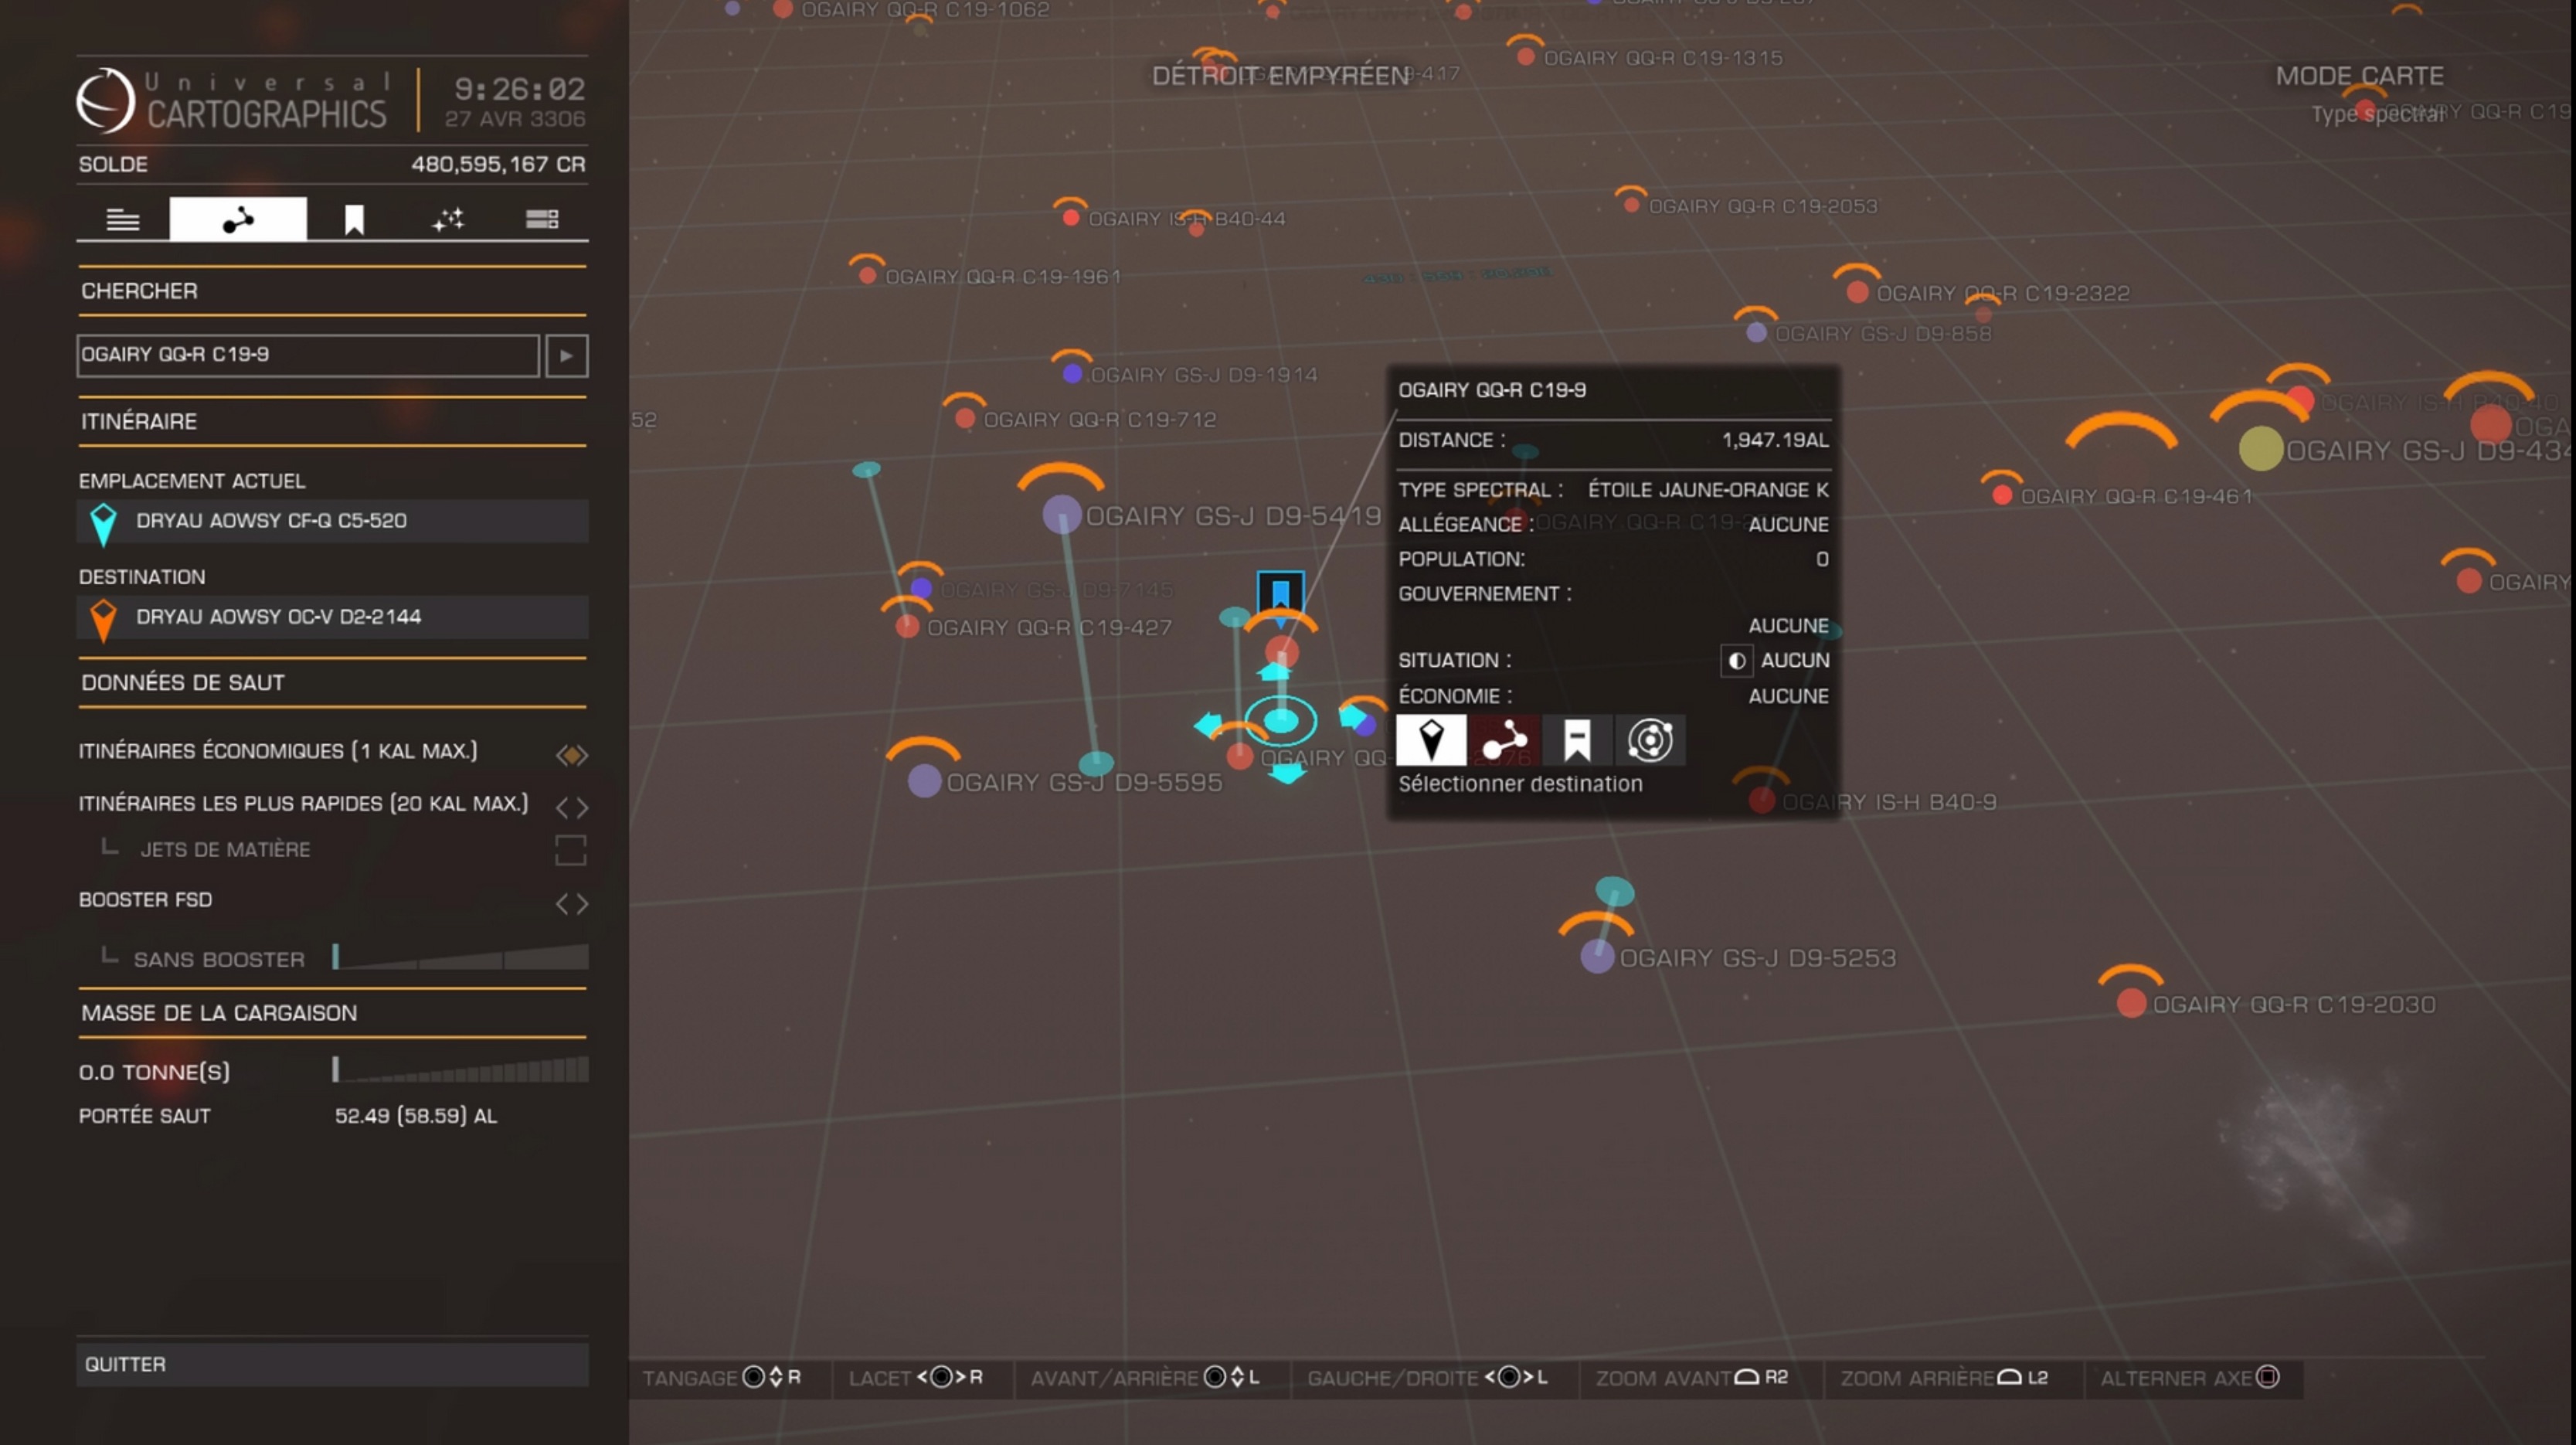Open the info list tab icon
This screenshot has height=1445, width=2576.
tap(123, 219)
